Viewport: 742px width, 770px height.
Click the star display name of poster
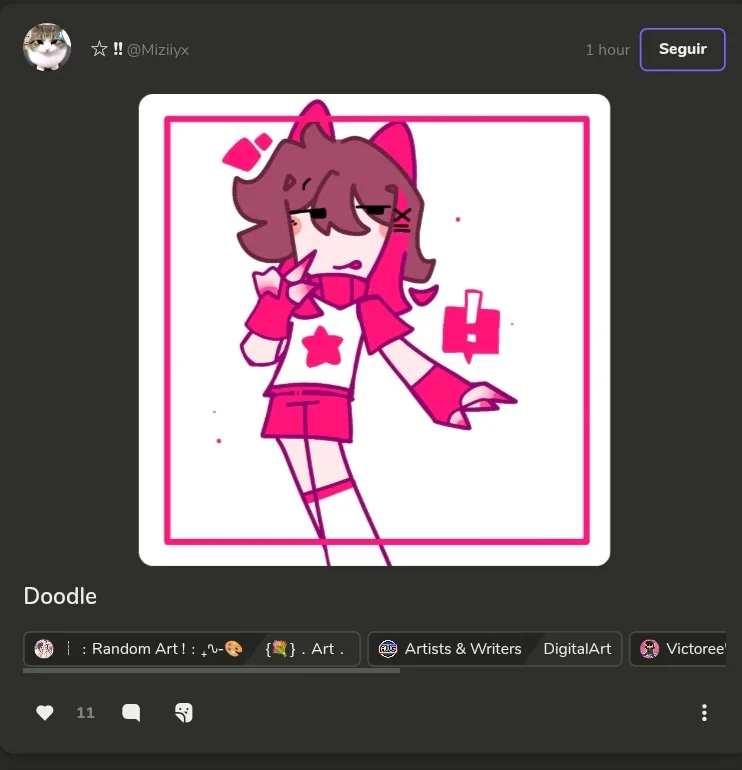(107, 49)
